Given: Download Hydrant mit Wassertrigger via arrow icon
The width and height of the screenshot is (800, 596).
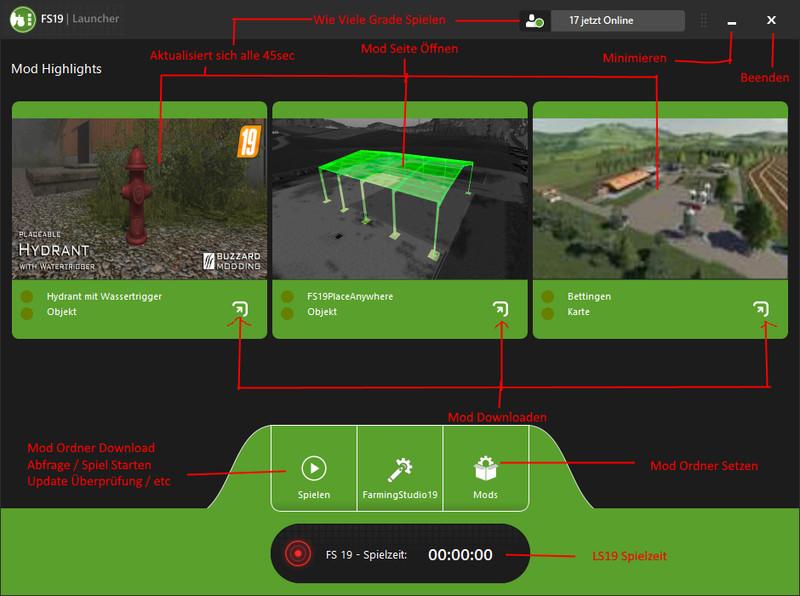Looking at the screenshot, I should [x=240, y=309].
